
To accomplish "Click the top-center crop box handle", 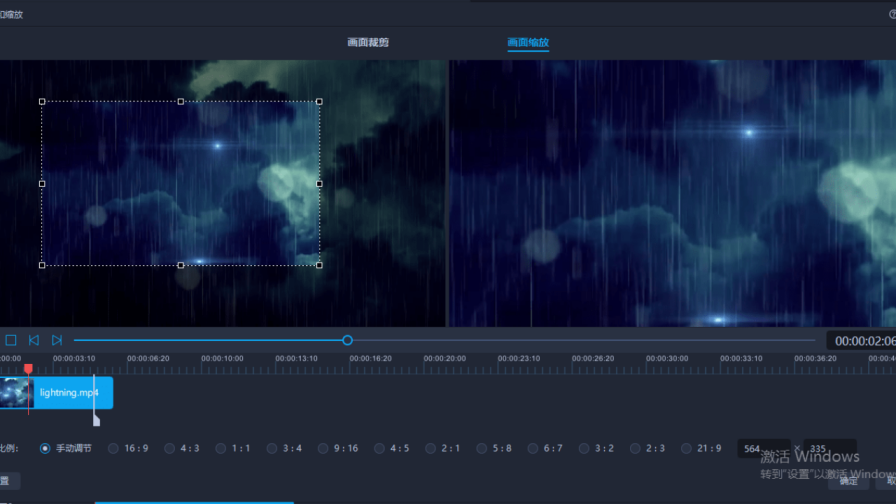I will (181, 102).
